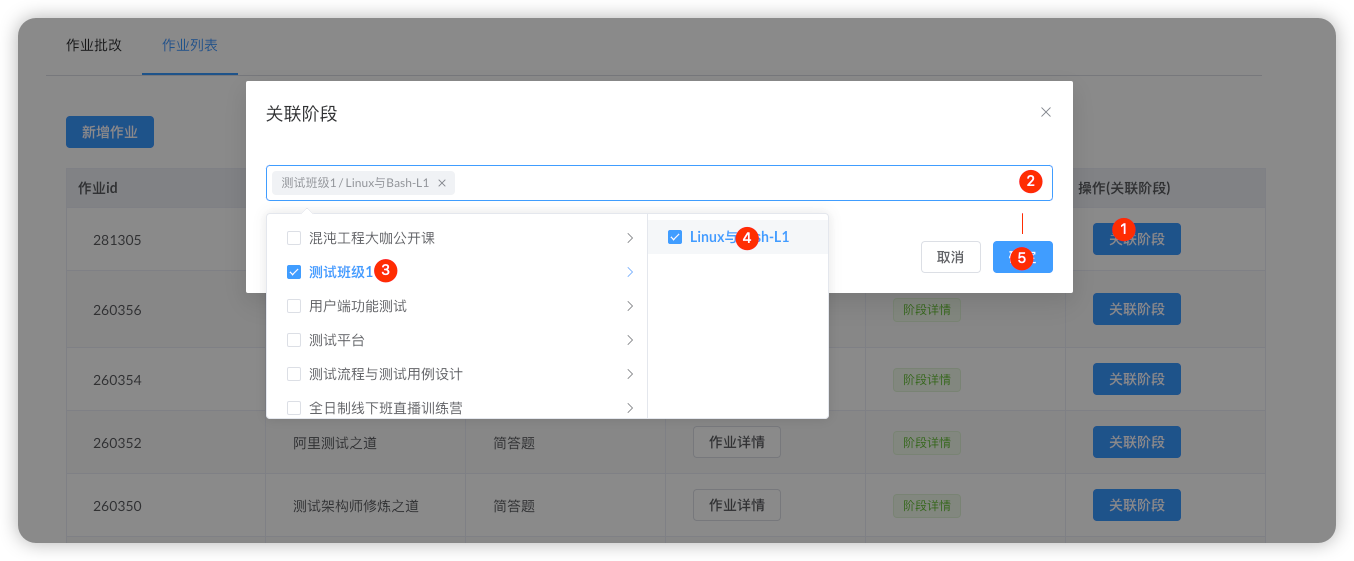Expand 测试流程与测试用例设计 chevron
This screenshot has width=1354, height=561.
(629, 374)
